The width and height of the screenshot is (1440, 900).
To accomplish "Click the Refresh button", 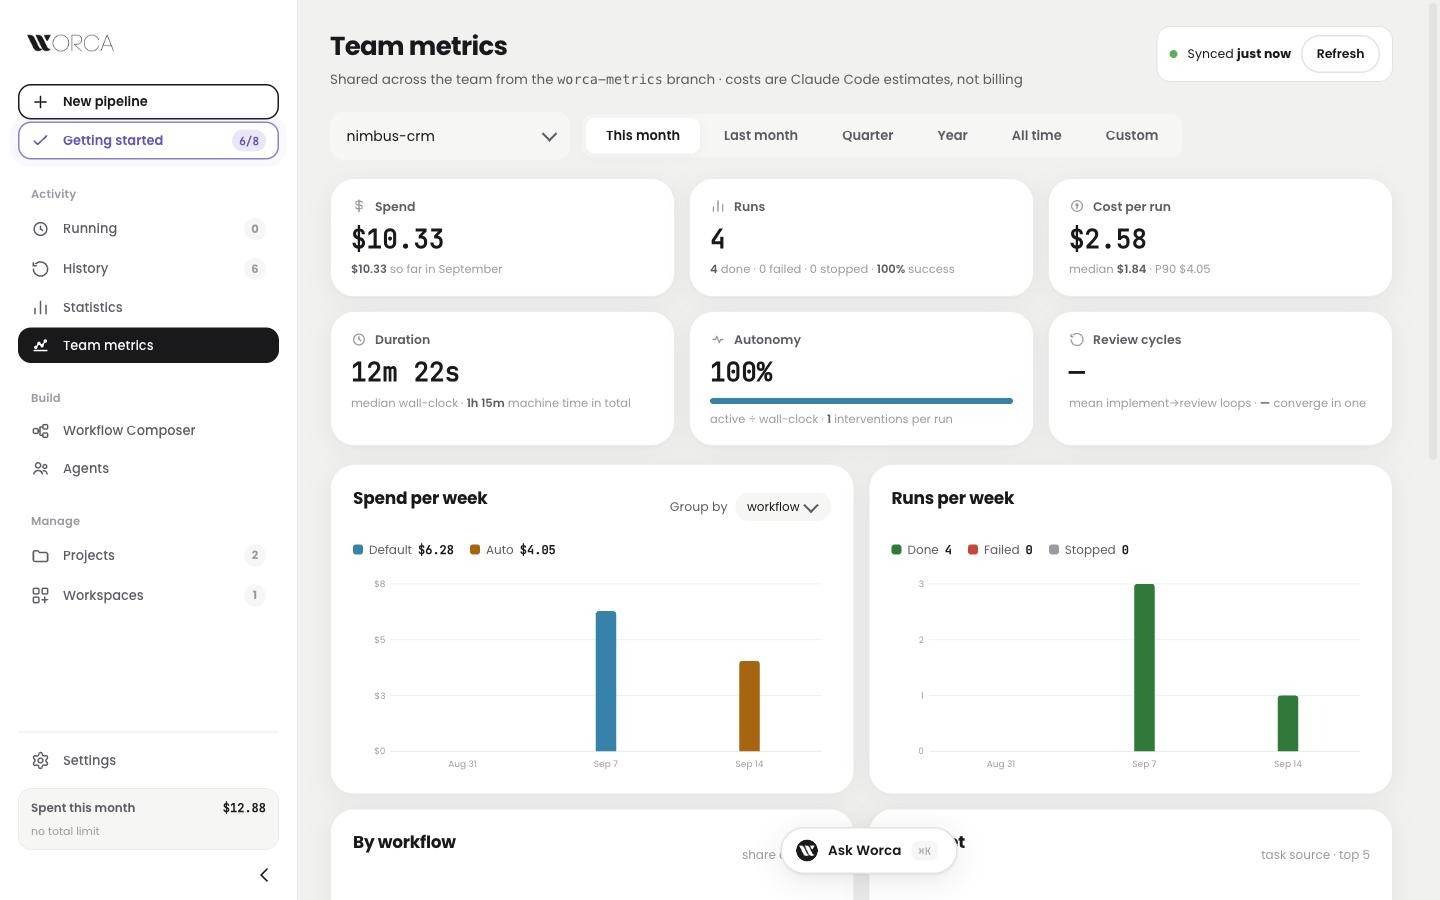I will [x=1340, y=54].
